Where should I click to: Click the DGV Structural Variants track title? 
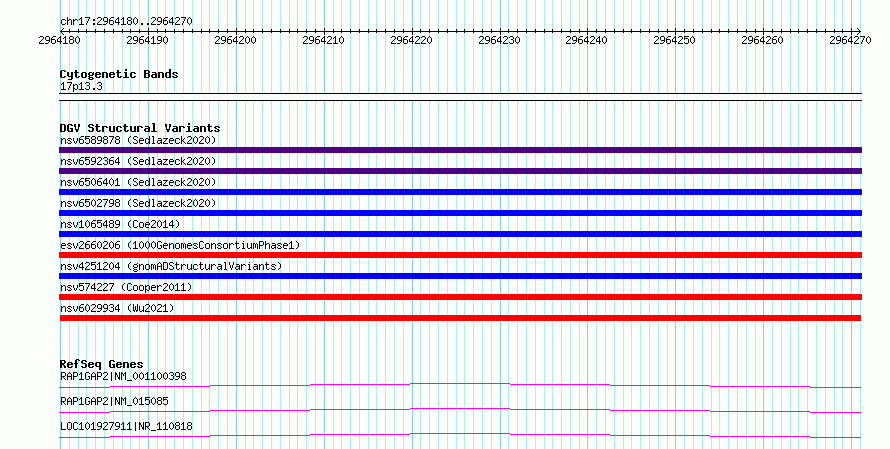click(140, 128)
